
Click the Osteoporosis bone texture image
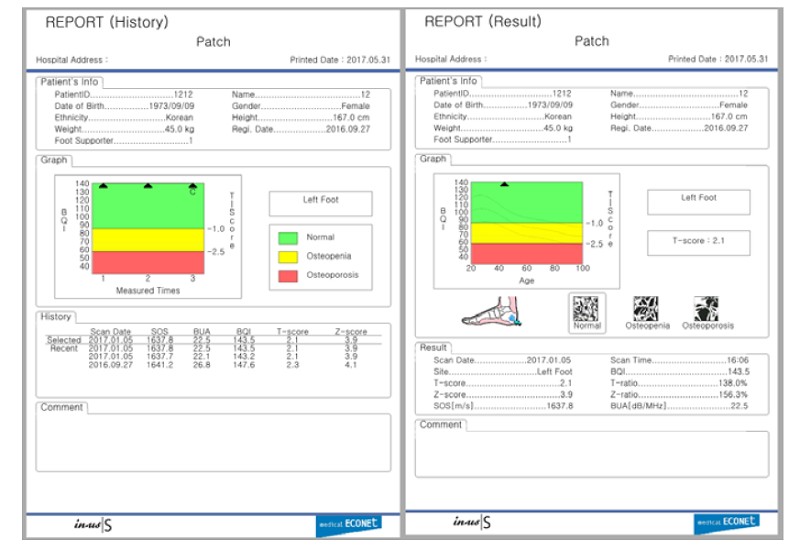(707, 309)
